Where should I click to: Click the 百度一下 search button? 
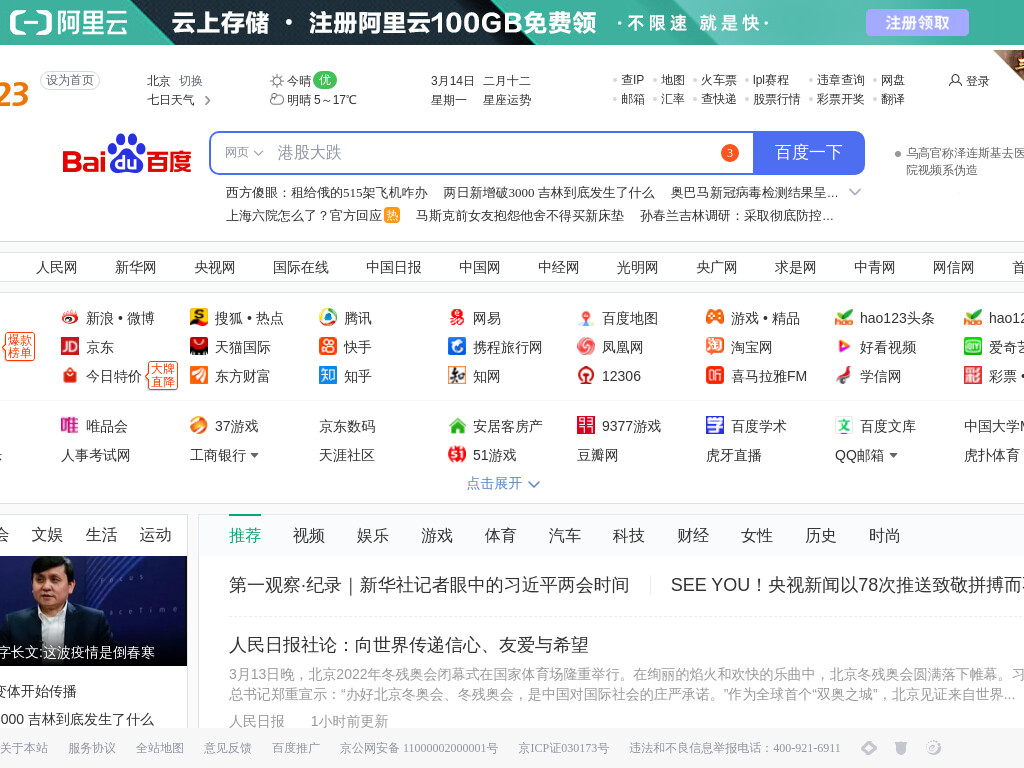[808, 153]
